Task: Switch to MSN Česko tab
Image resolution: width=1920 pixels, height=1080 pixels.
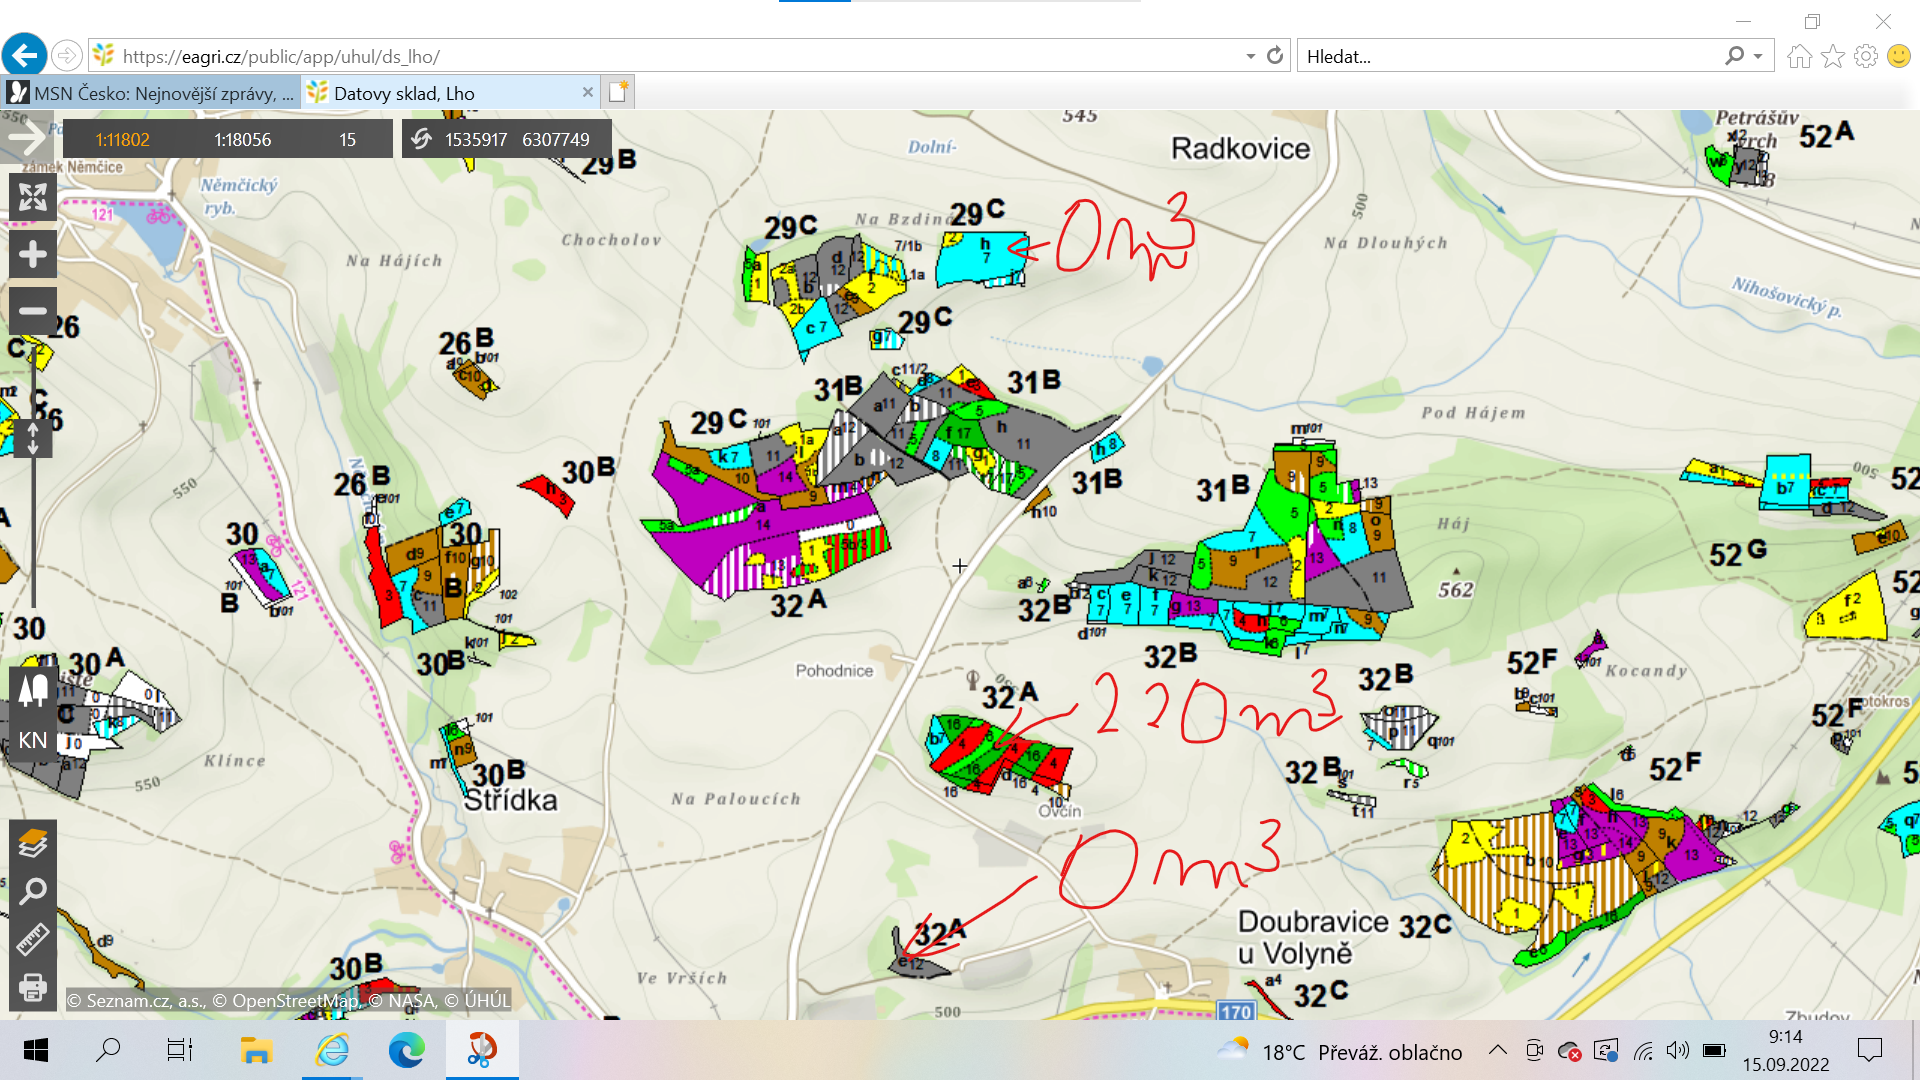Action: [x=150, y=93]
